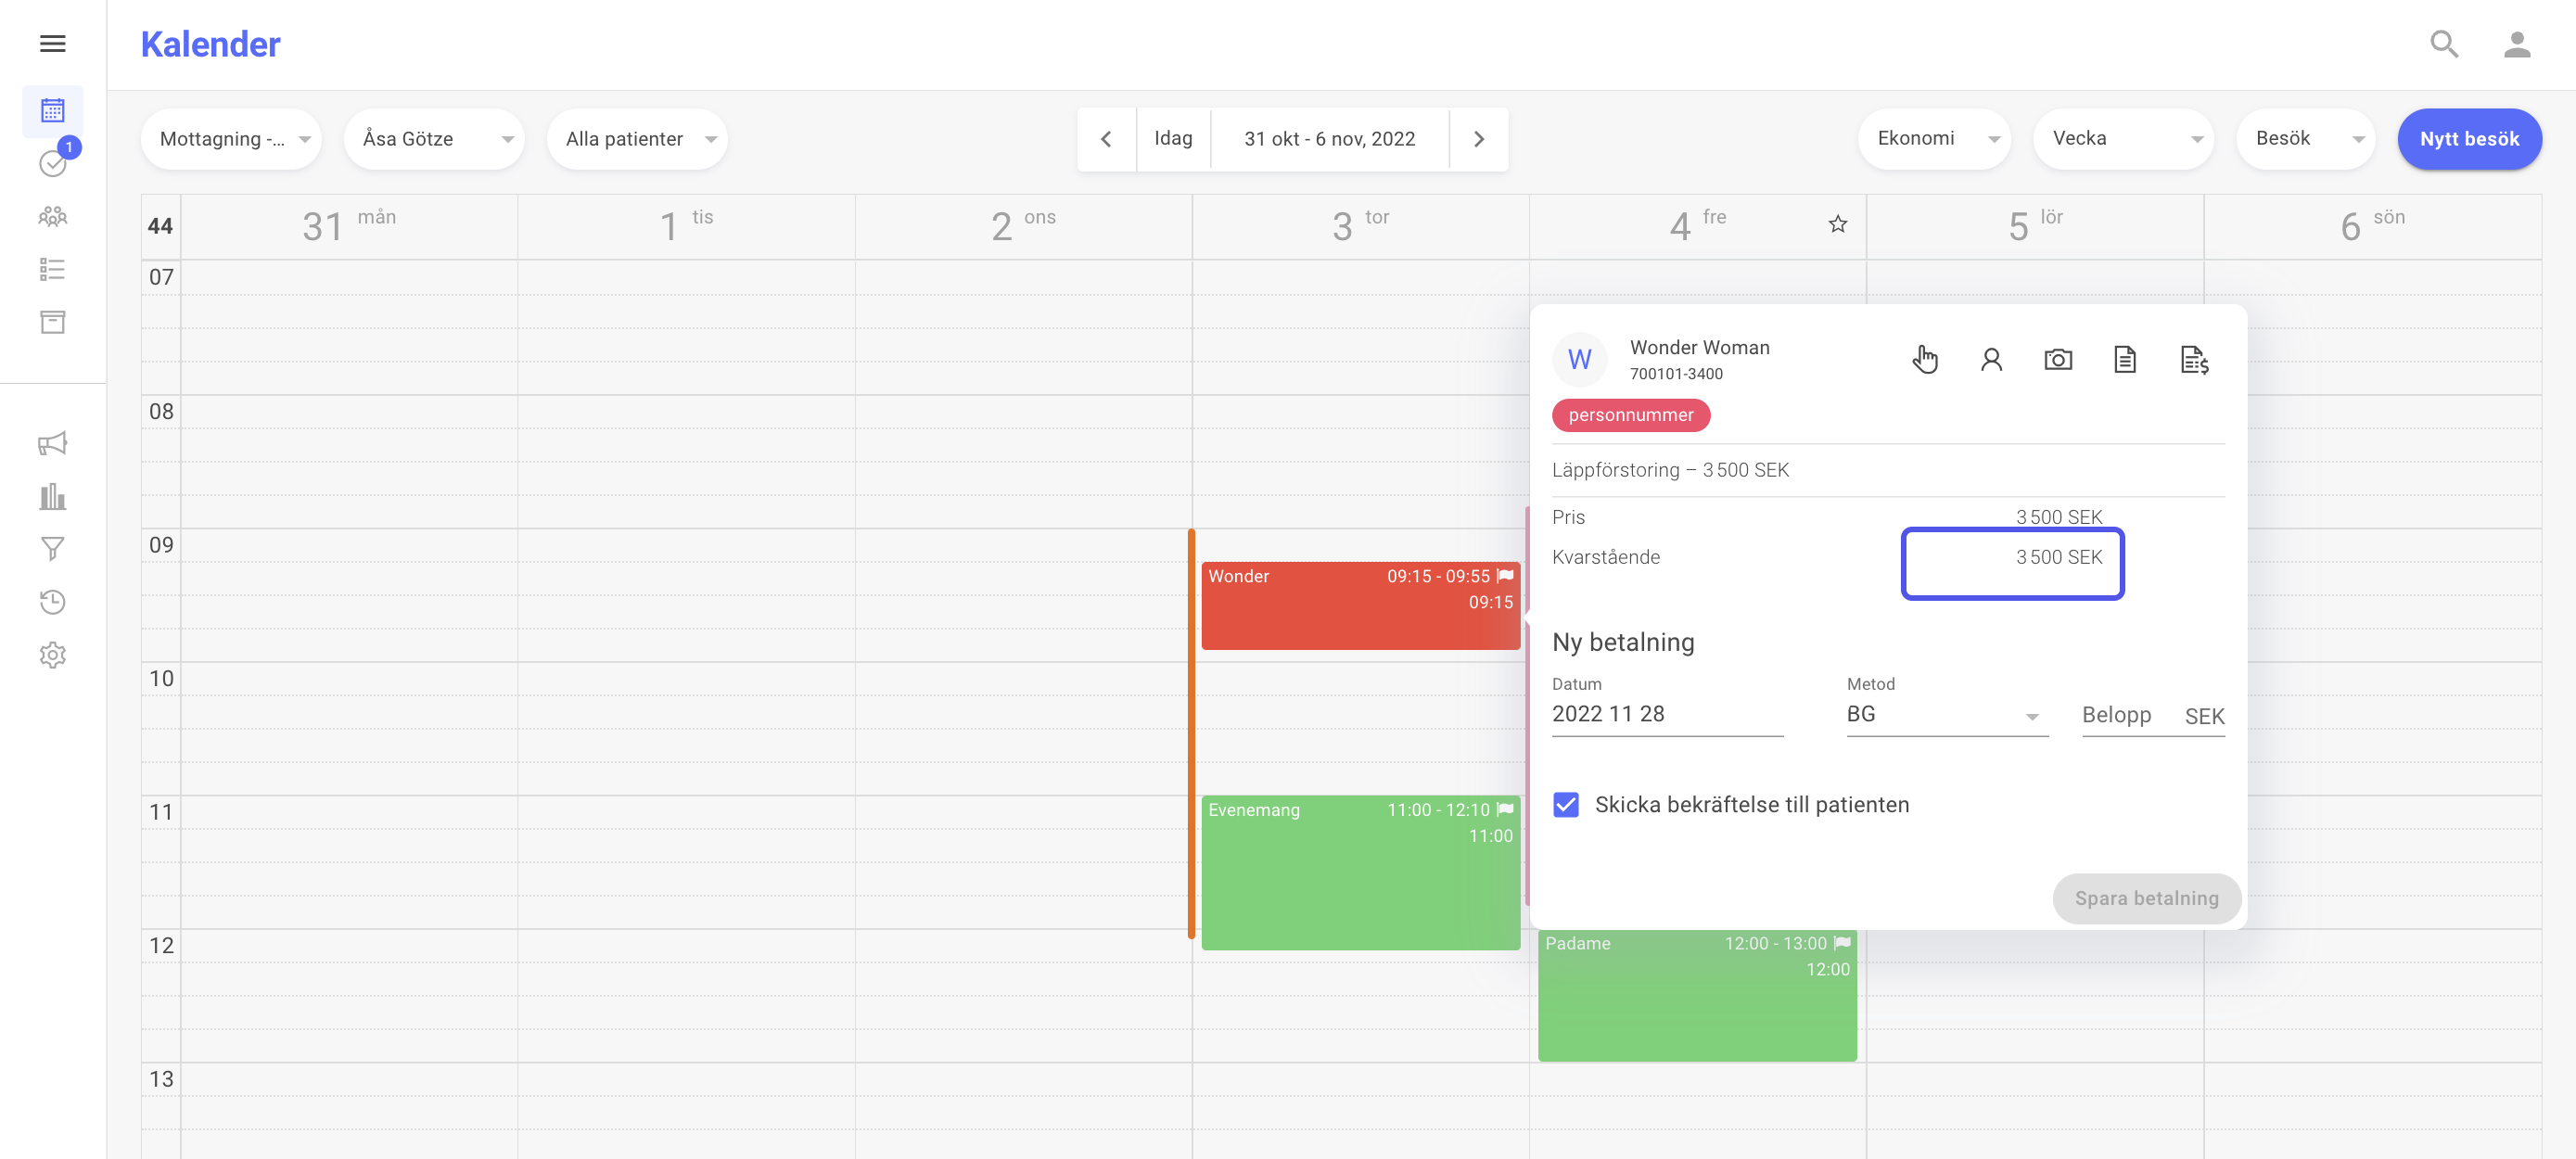This screenshot has width=2576, height=1159.
Task: Click the Kvarstående 3 500 SEK value
Action: (2059, 557)
